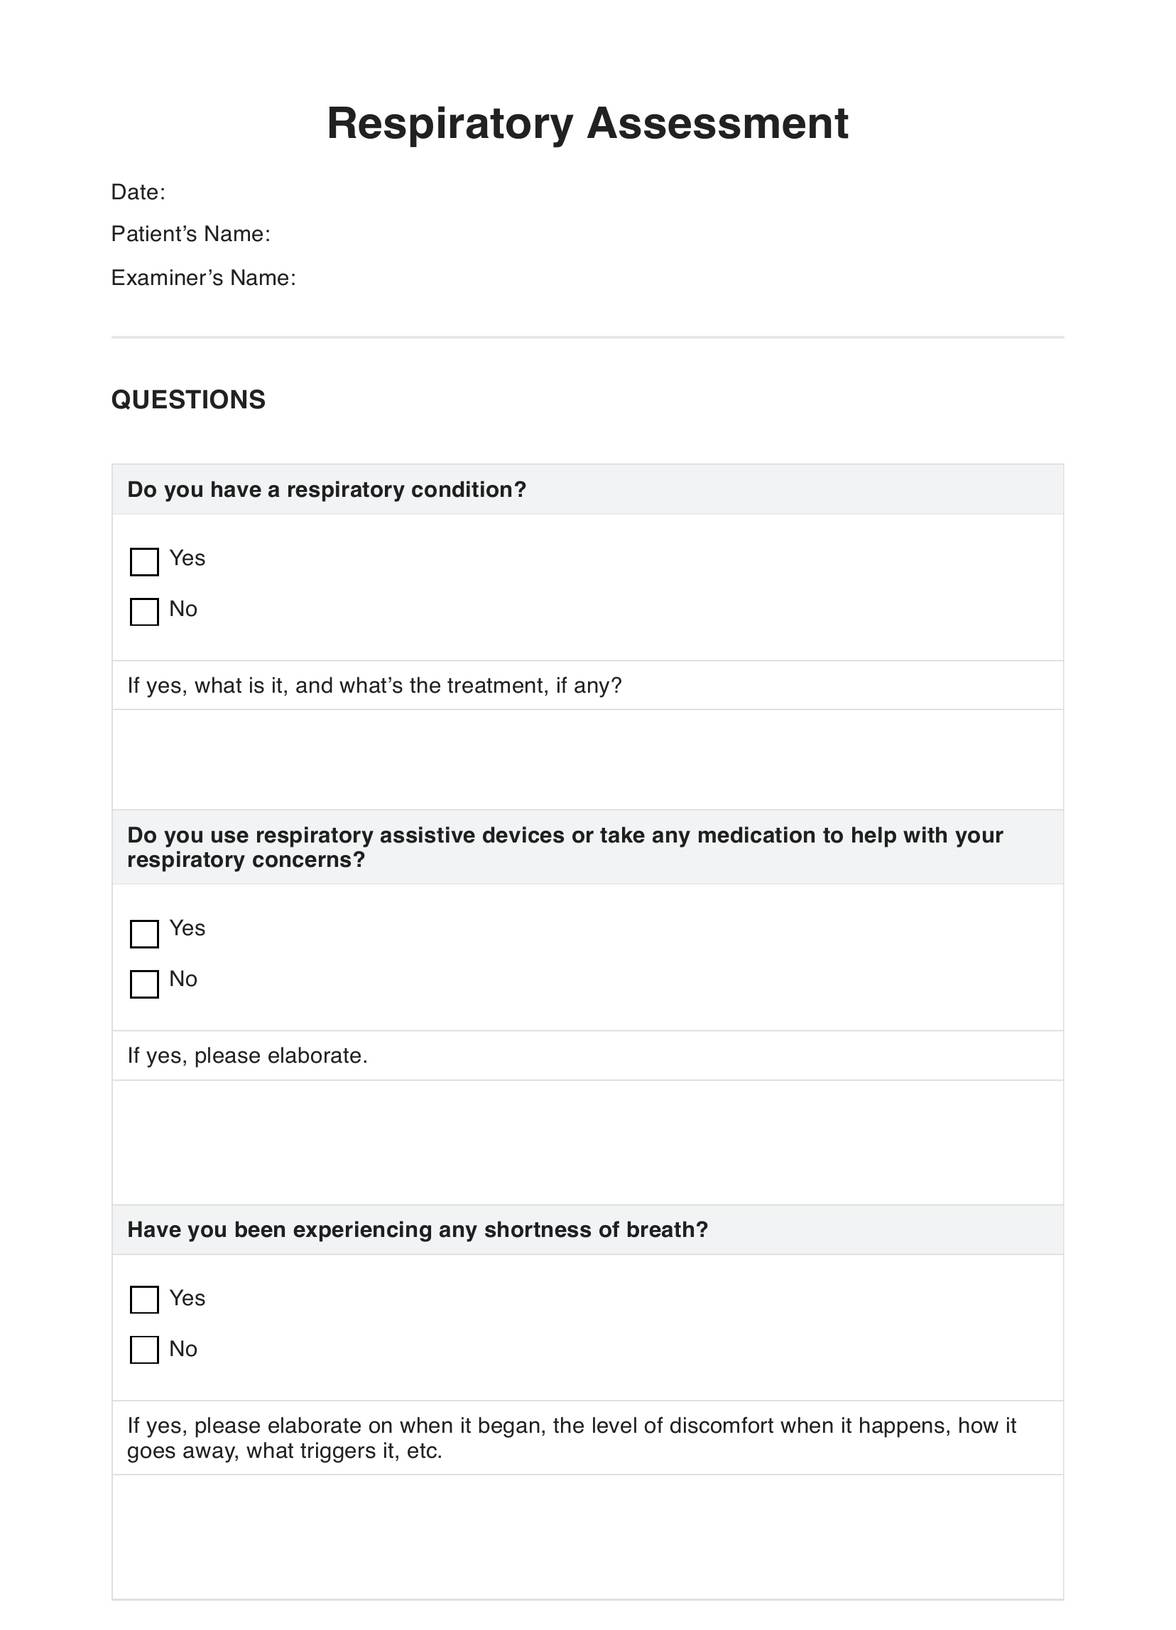The width and height of the screenshot is (1176, 1630).
Task: Click the 'If yes, what is it' prompt
Action: 374,686
